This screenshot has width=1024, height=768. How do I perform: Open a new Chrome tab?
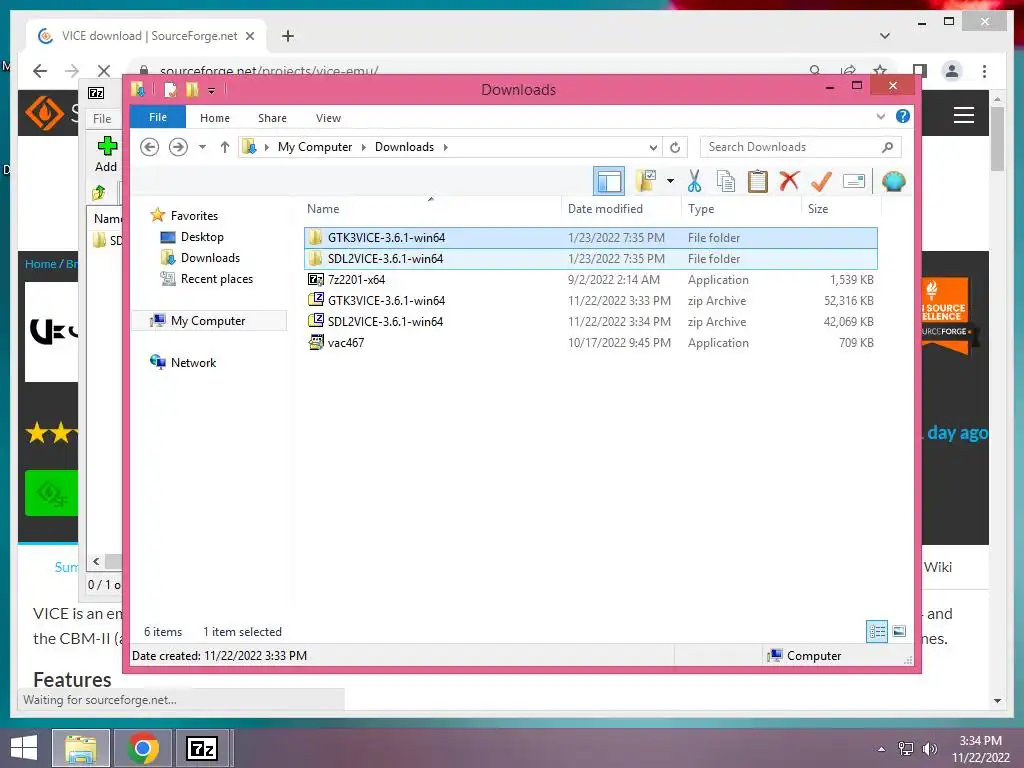point(288,36)
